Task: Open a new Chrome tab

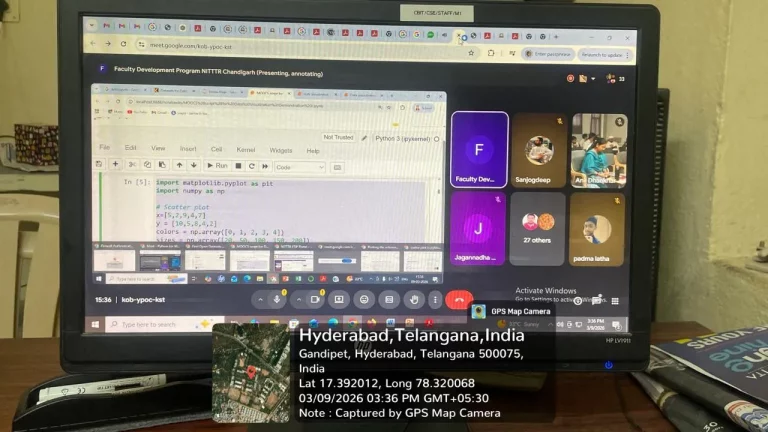Action: pyautogui.click(x=556, y=36)
